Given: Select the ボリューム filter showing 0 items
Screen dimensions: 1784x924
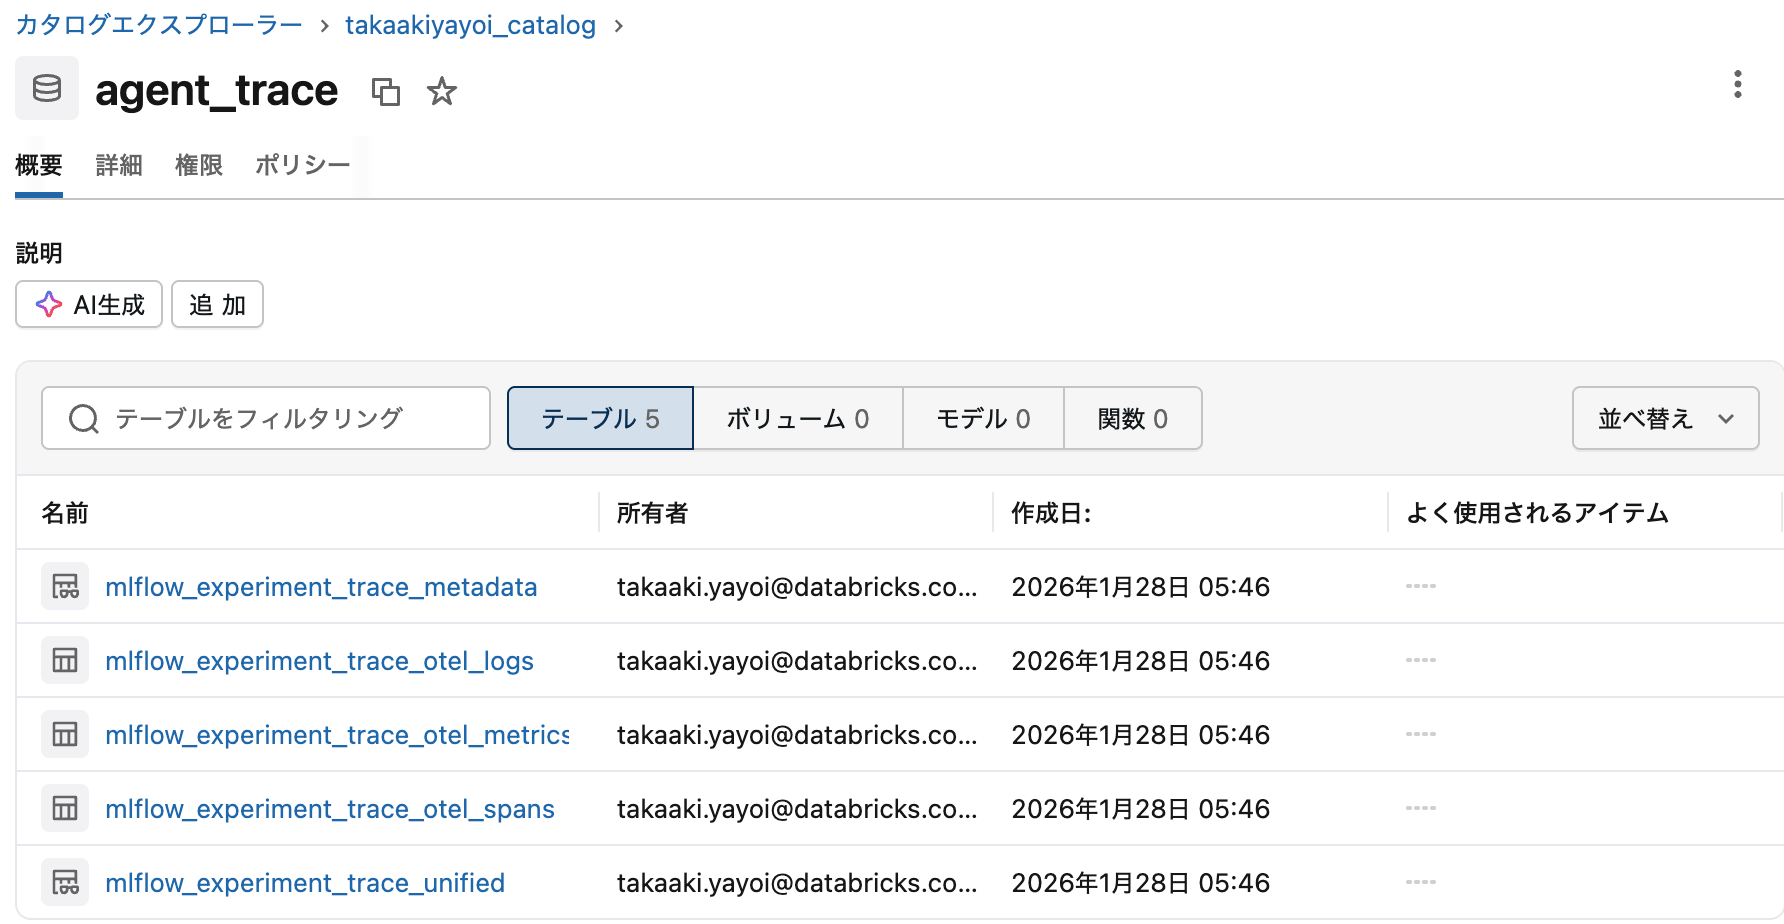Looking at the screenshot, I should [797, 418].
